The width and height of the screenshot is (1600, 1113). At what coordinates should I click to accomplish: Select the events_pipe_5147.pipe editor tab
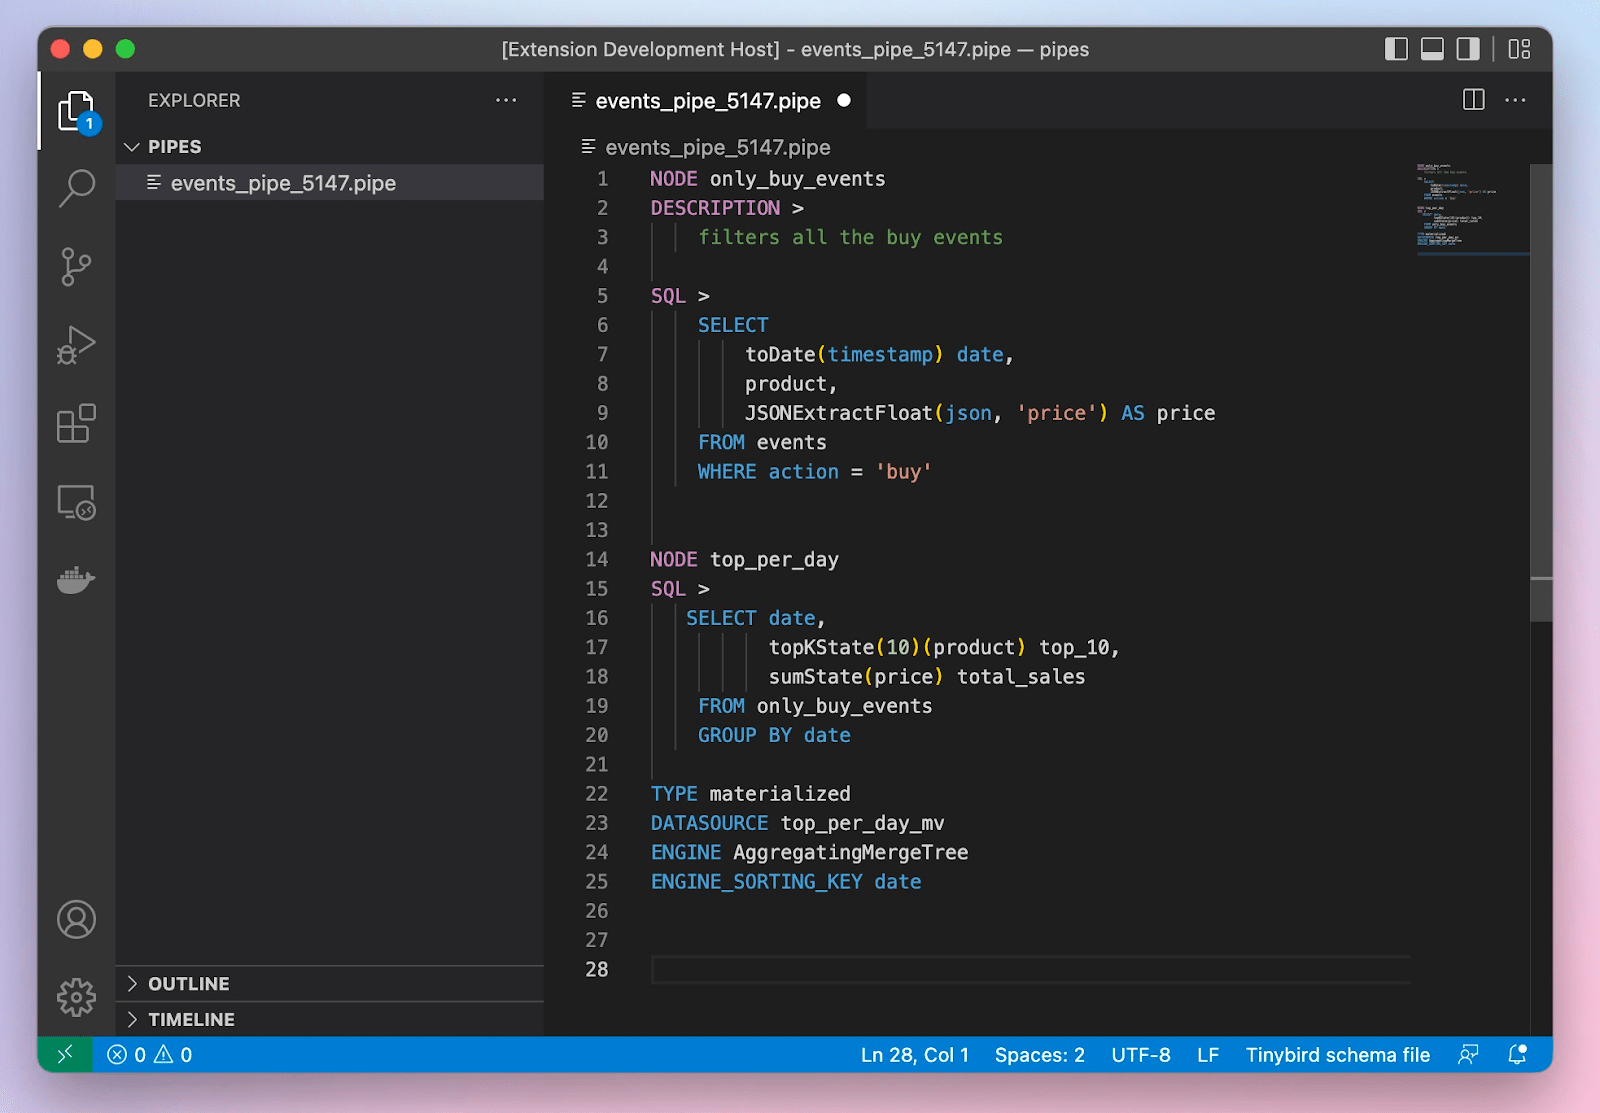coord(707,101)
